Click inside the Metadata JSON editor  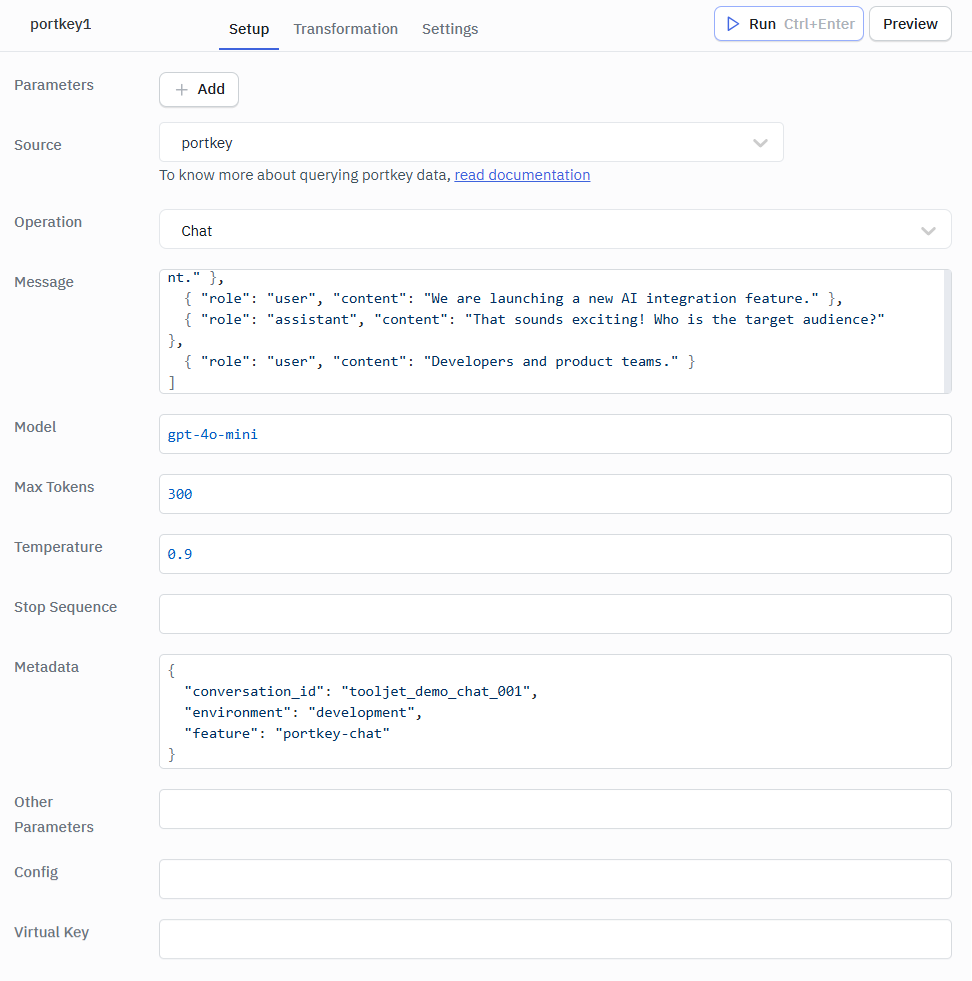point(555,712)
